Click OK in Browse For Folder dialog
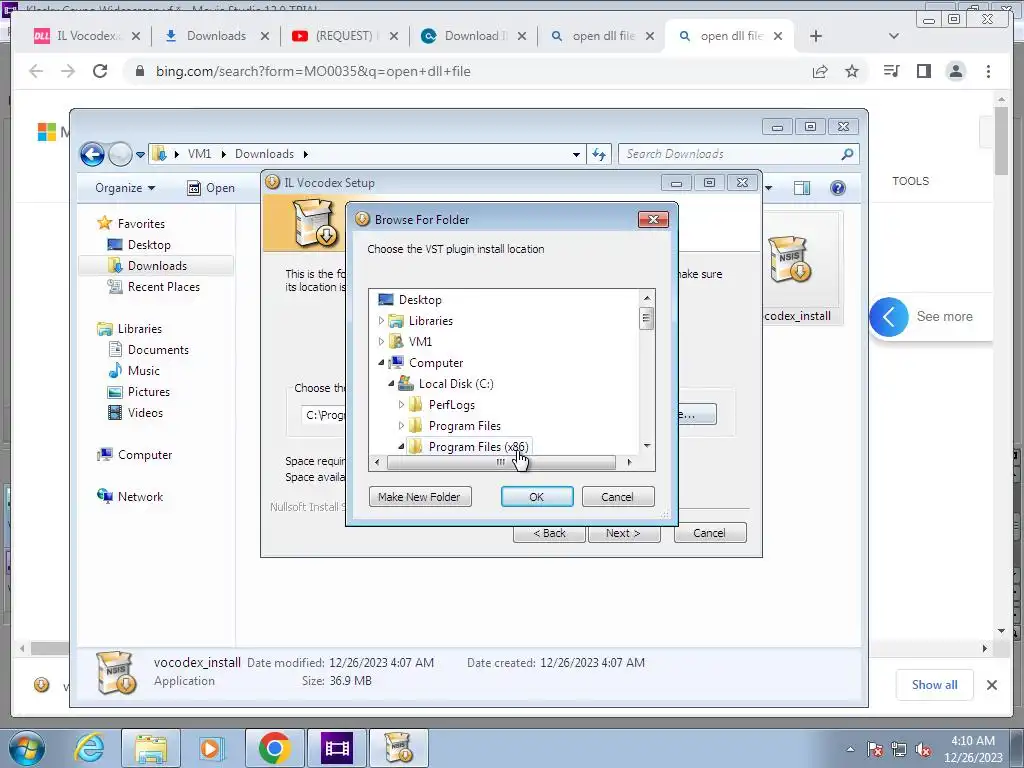 537,496
